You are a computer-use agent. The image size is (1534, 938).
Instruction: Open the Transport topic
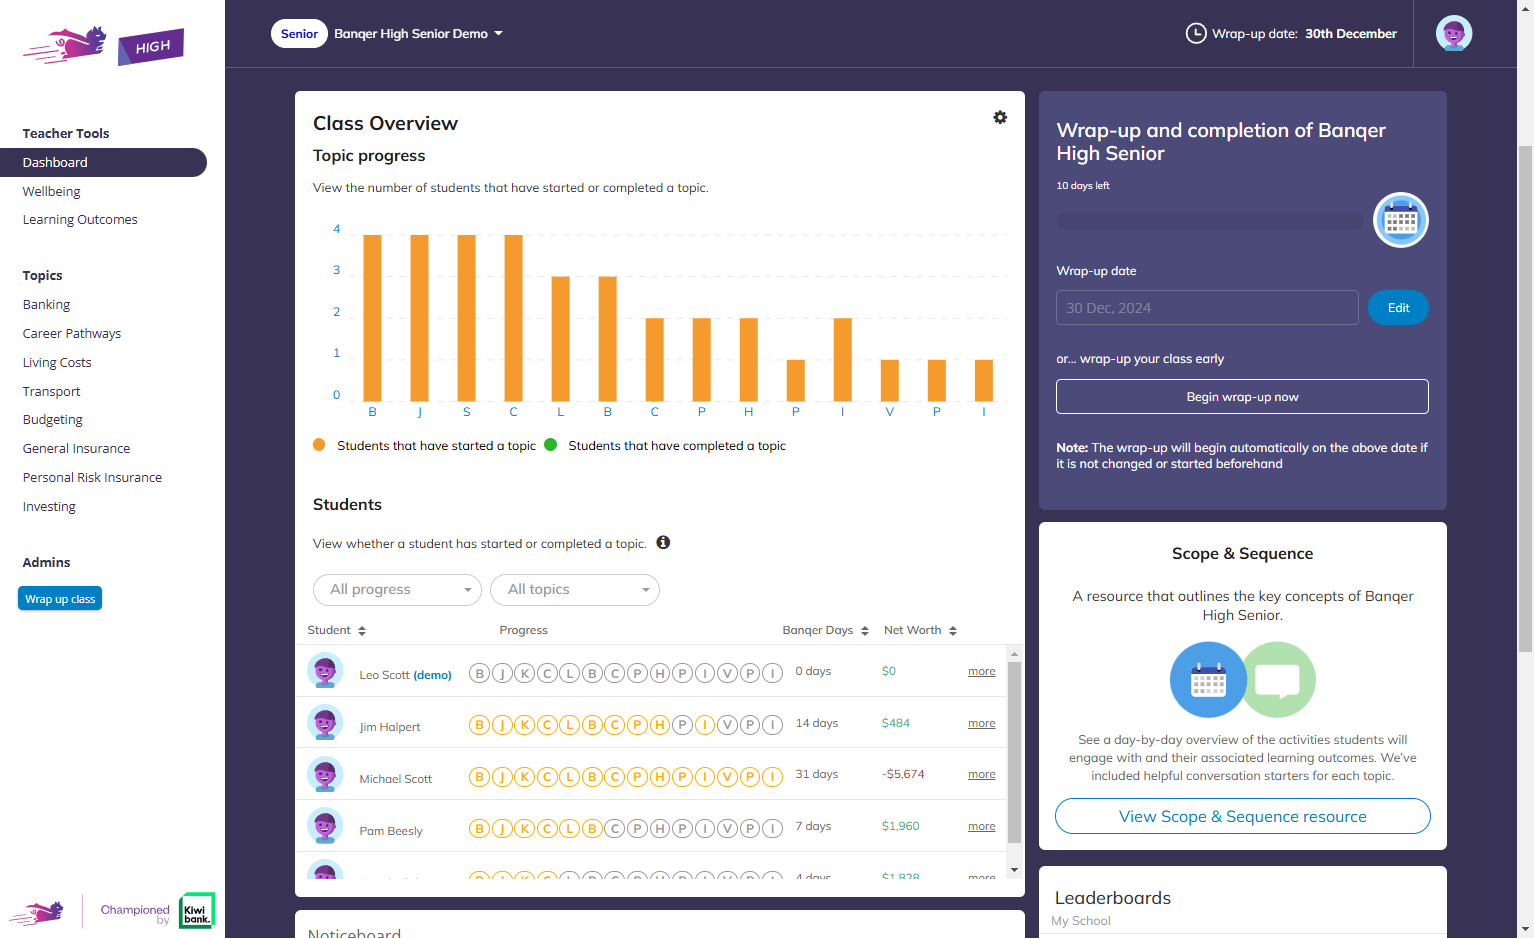tap(52, 391)
